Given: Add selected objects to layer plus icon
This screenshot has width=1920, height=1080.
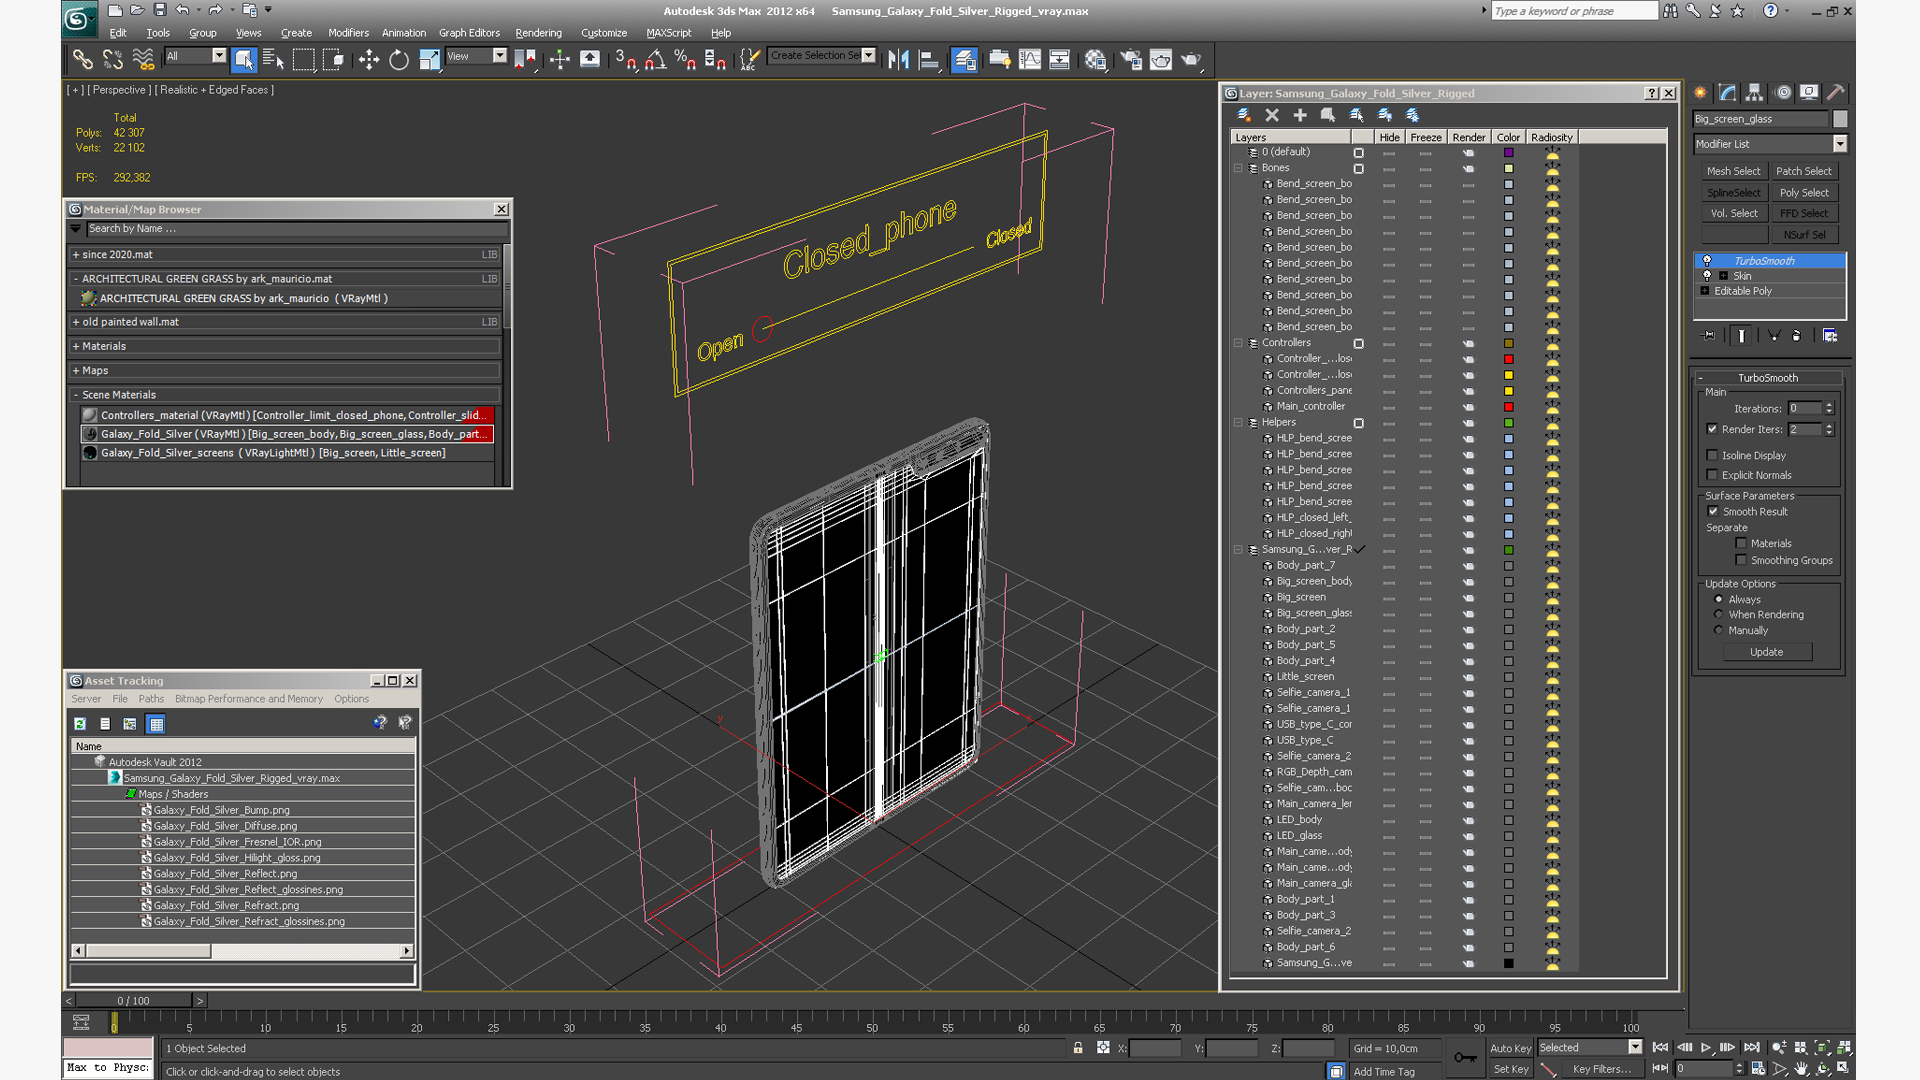Looking at the screenshot, I should (1300, 115).
